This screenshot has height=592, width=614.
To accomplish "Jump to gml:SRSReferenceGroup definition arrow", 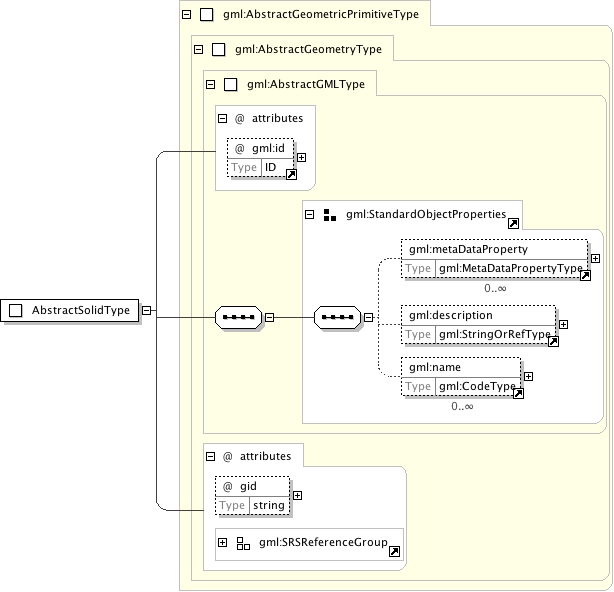I will [x=394, y=552].
